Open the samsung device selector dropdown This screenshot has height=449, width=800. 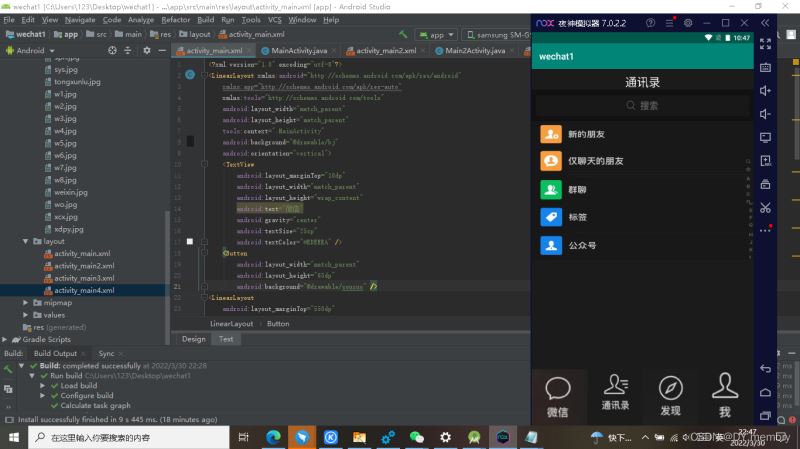coord(497,35)
